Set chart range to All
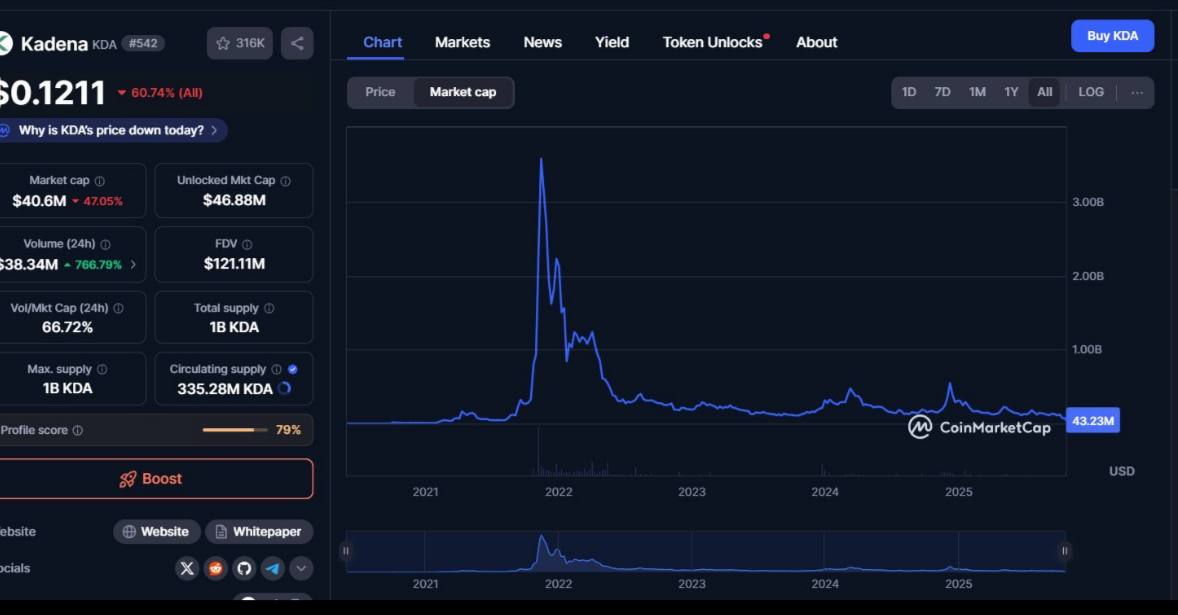 (1044, 92)
